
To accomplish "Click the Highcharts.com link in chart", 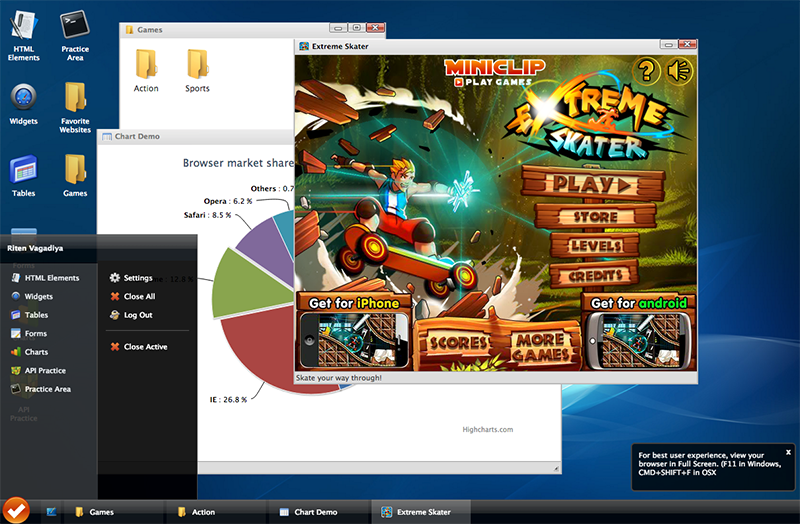I will click(488, 430).
